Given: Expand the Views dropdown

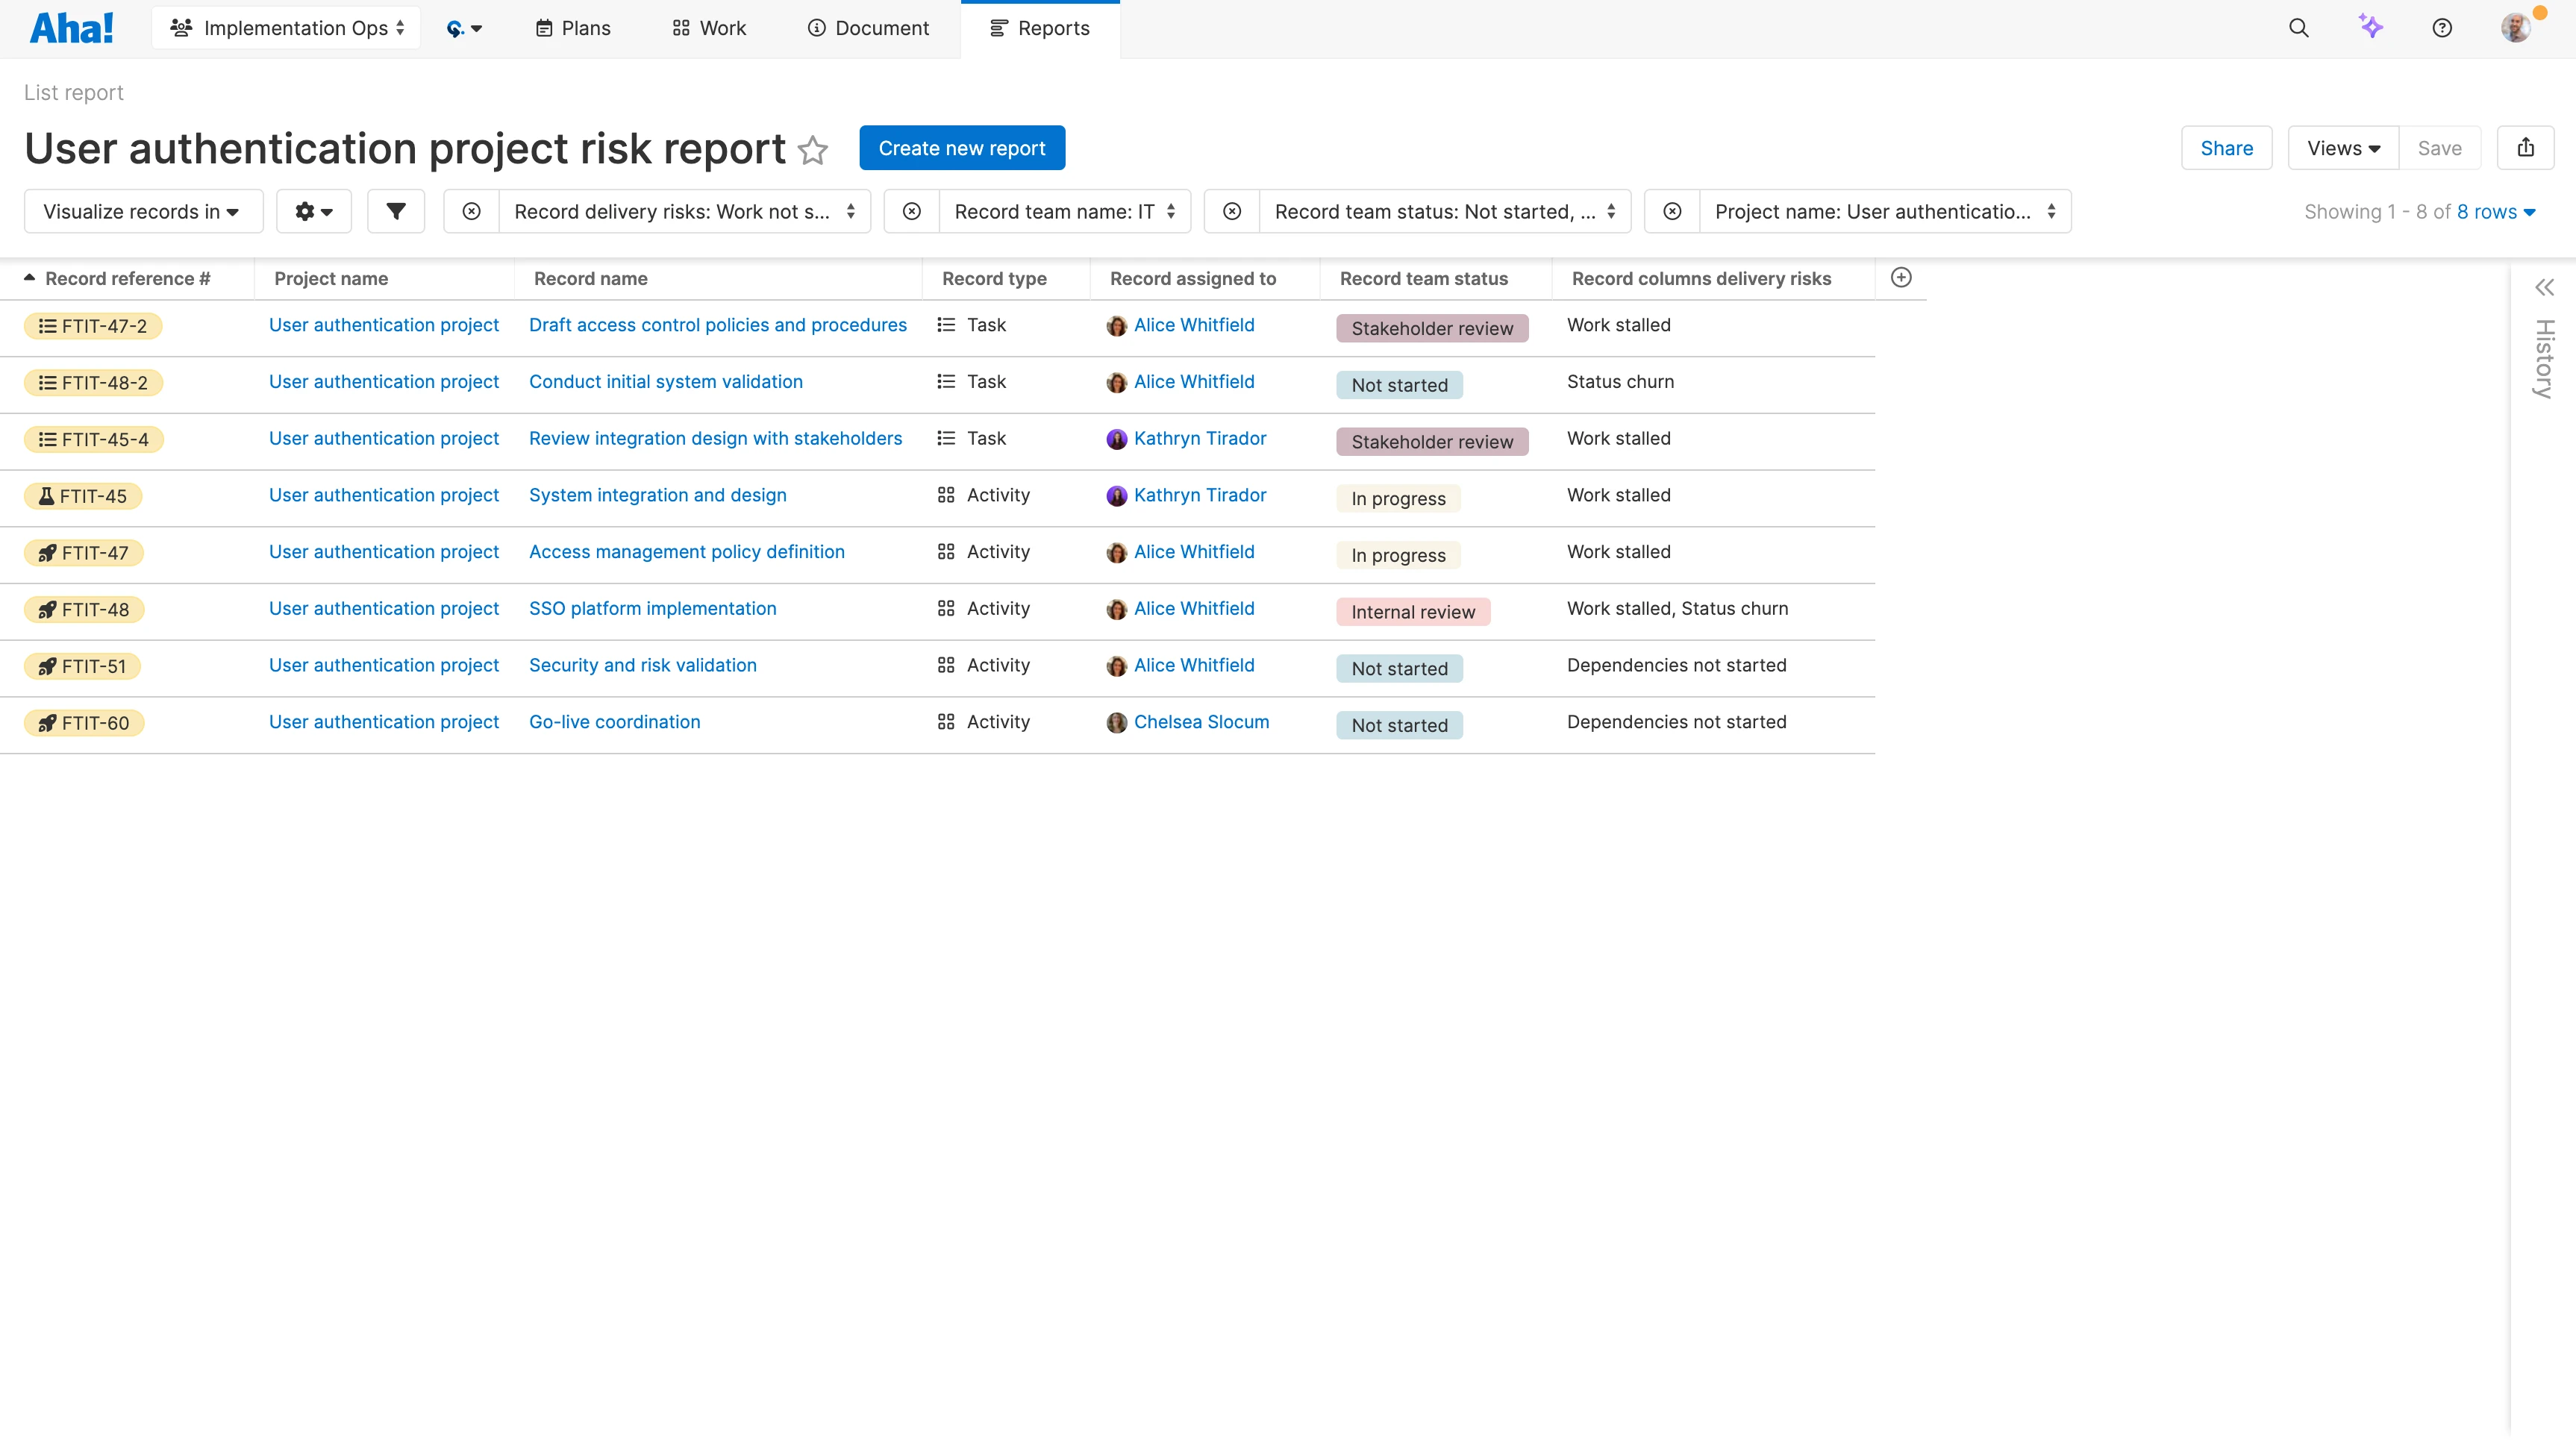Looking at the screenshot, I should point(2342,148).
